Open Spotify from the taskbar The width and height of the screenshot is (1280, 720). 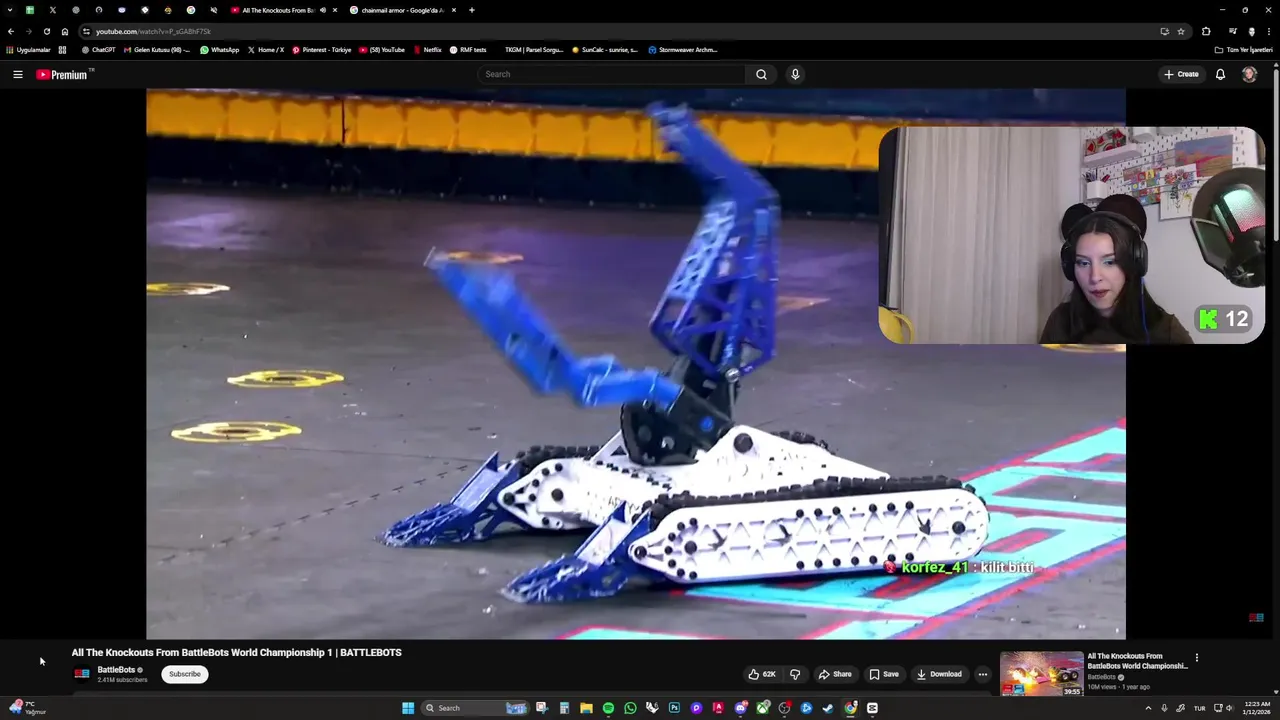(608, 708)
